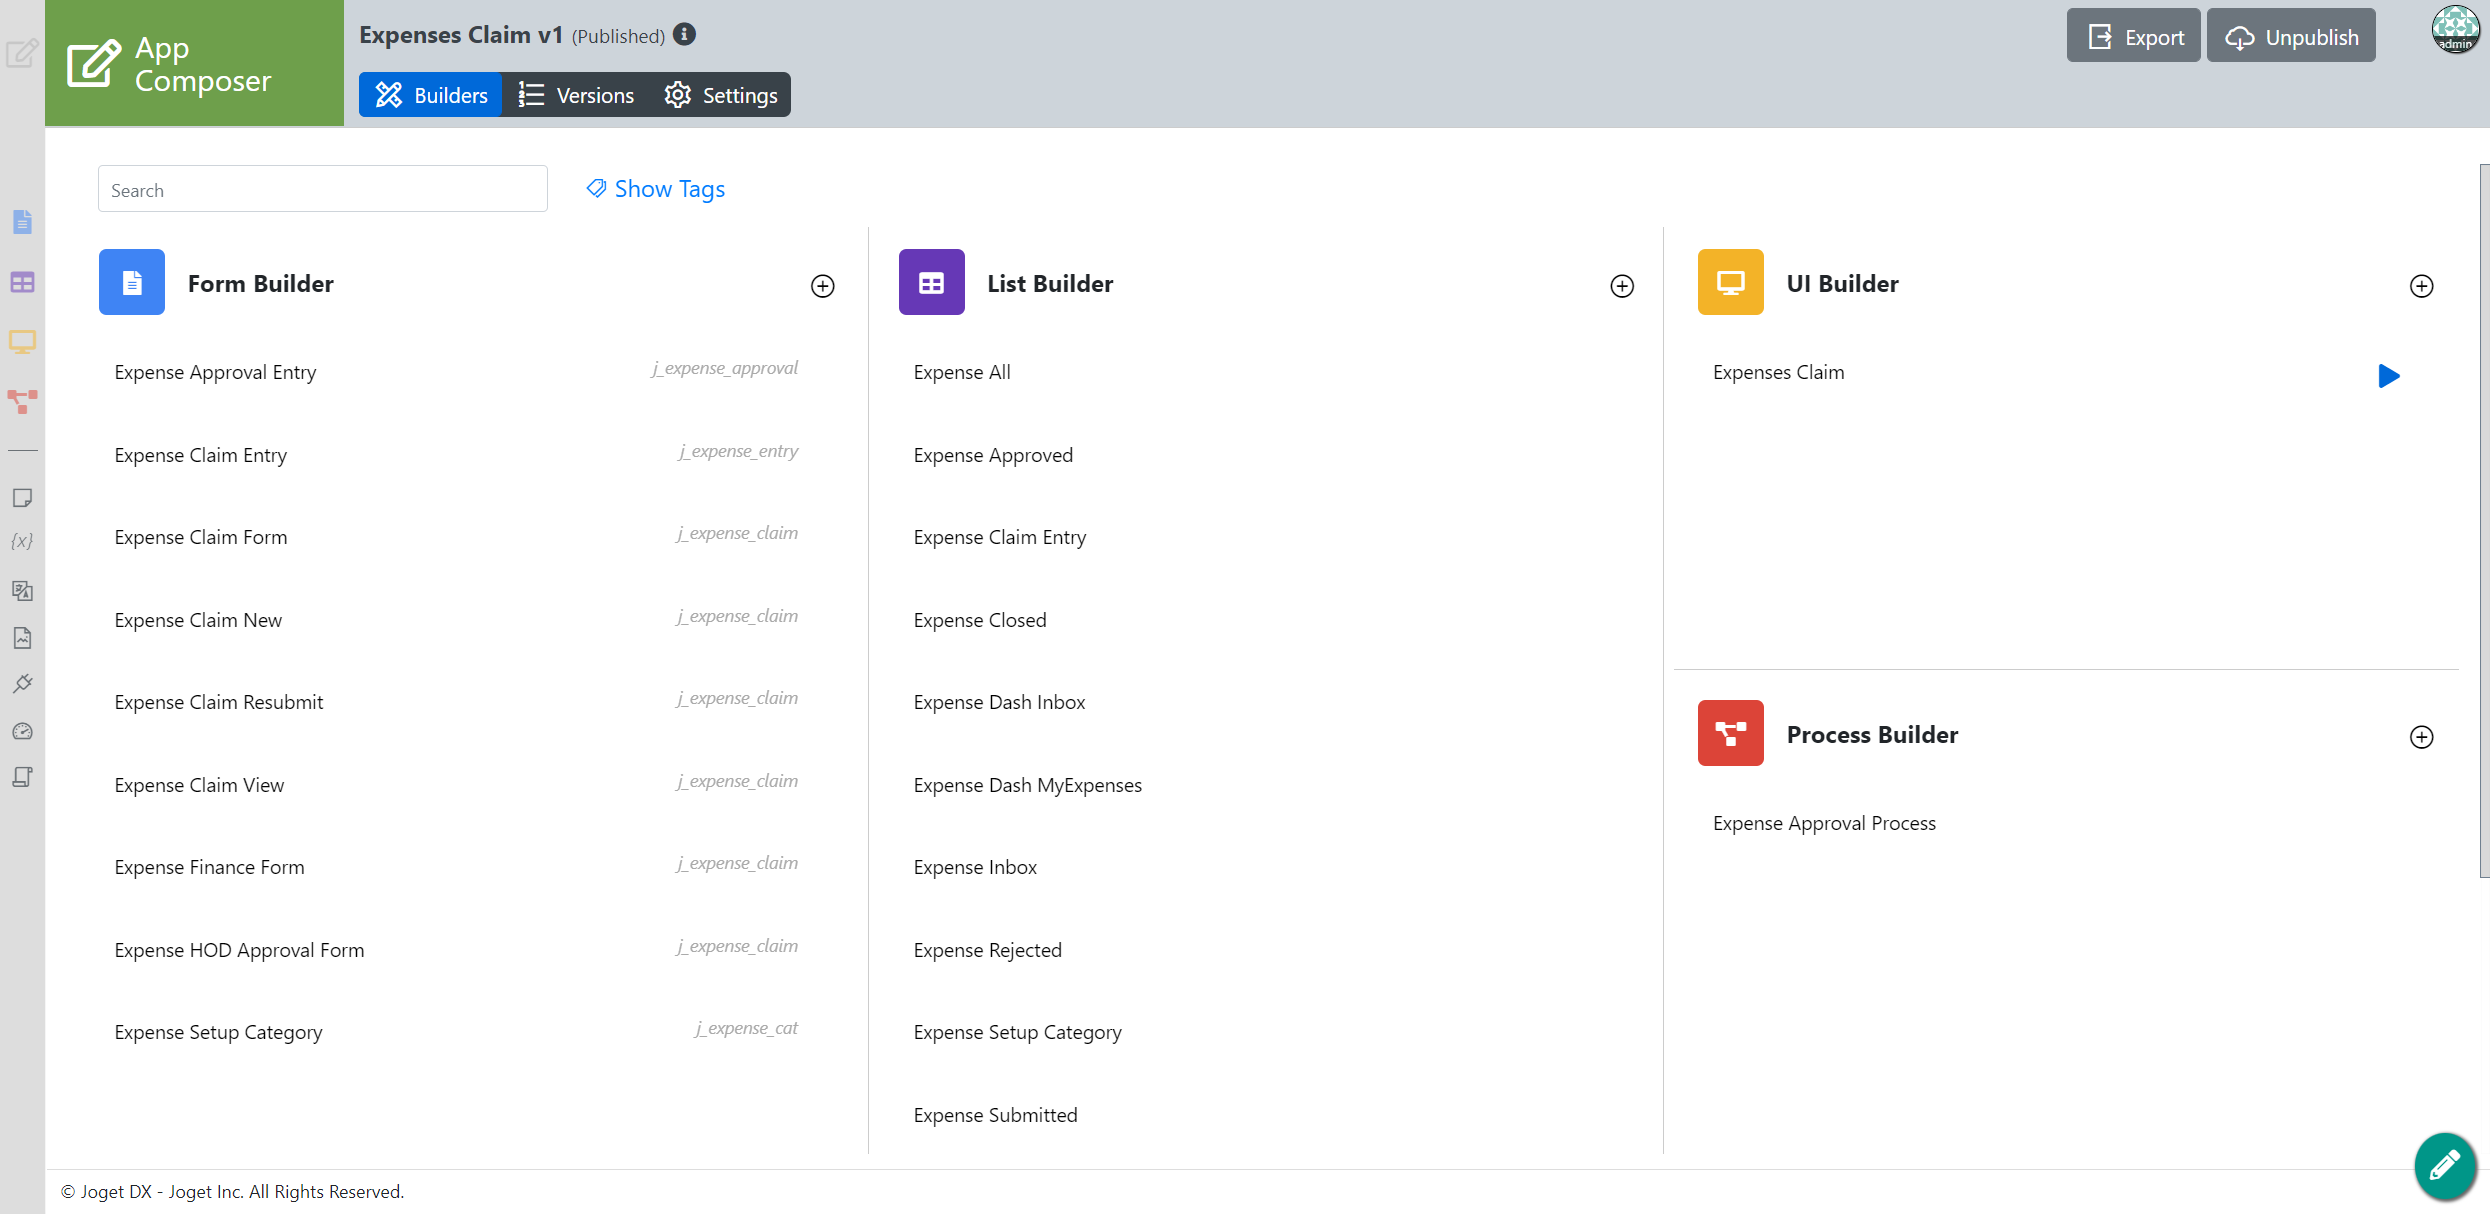Viewport: 2490px width, 1214px height.
Task: Open the image resources icon in sidebar
Action: (22, 638)
